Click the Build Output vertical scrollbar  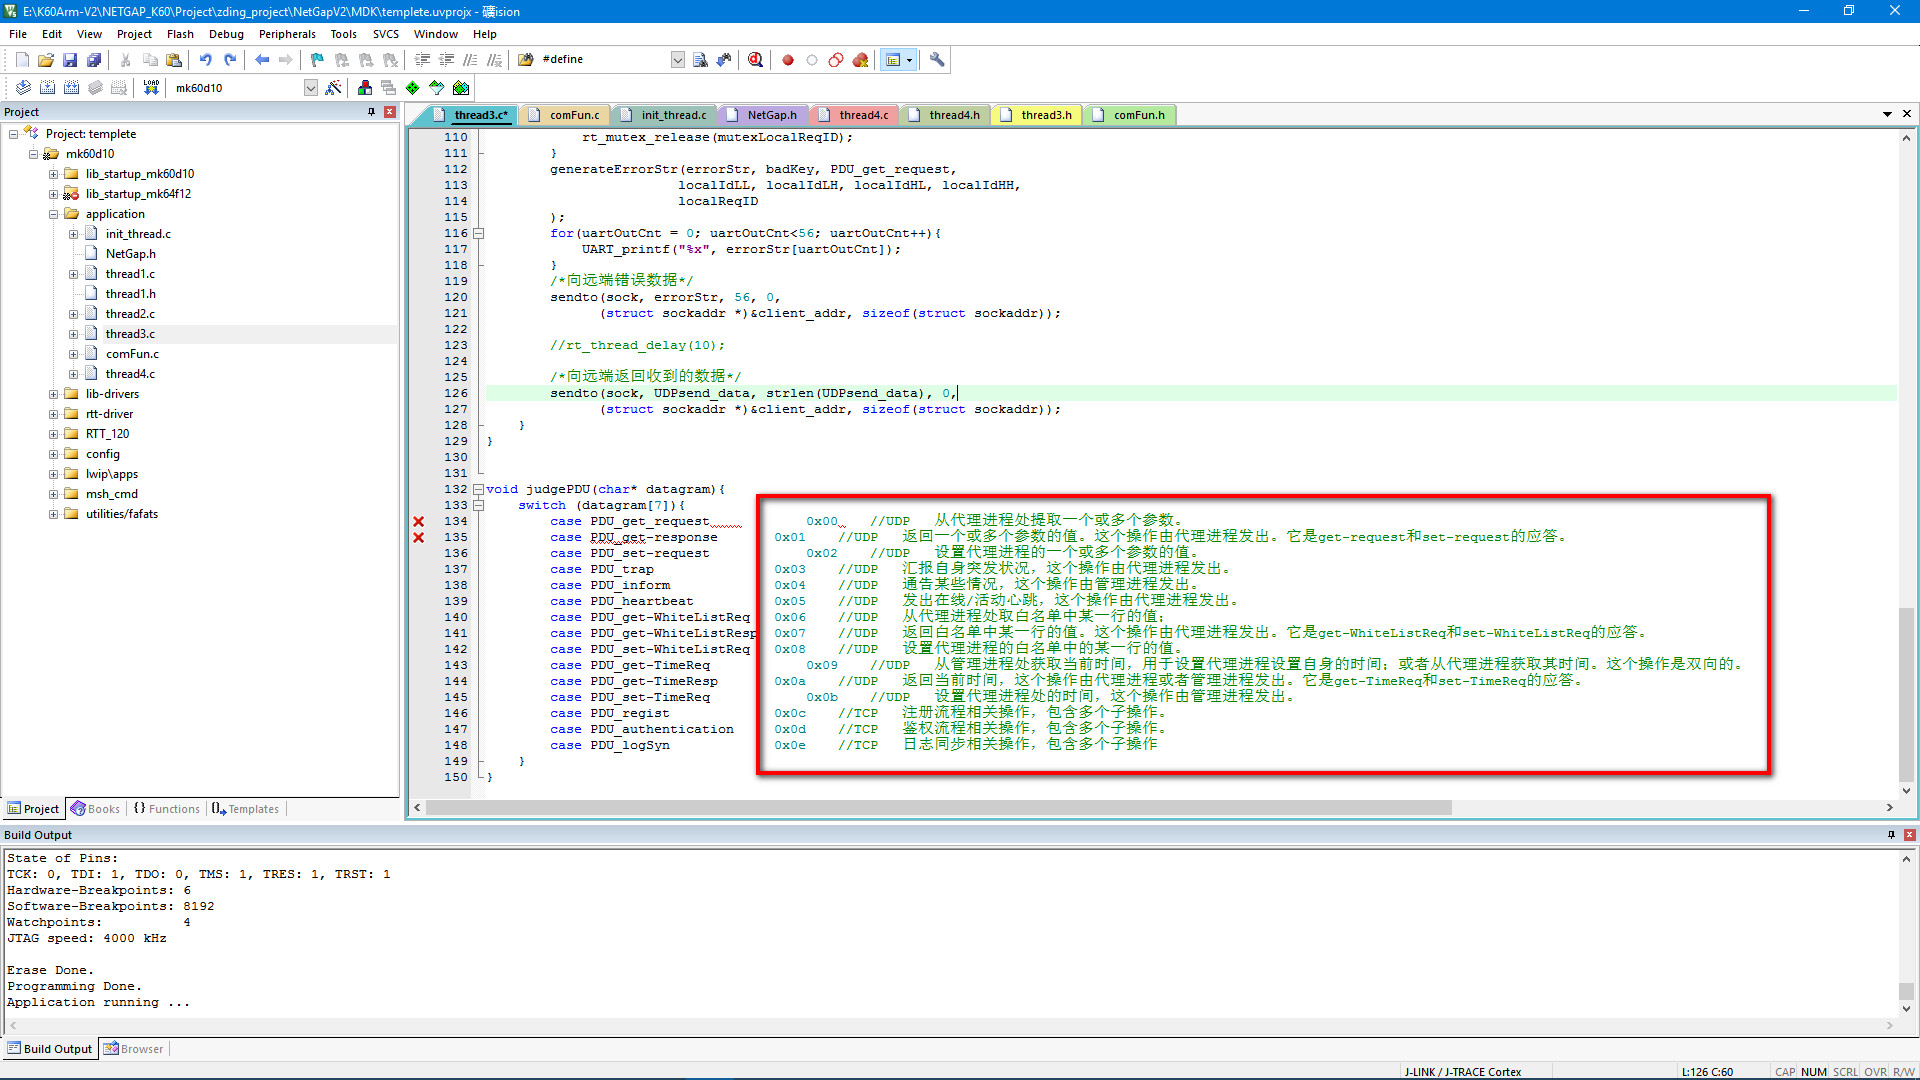(1907, 934)
